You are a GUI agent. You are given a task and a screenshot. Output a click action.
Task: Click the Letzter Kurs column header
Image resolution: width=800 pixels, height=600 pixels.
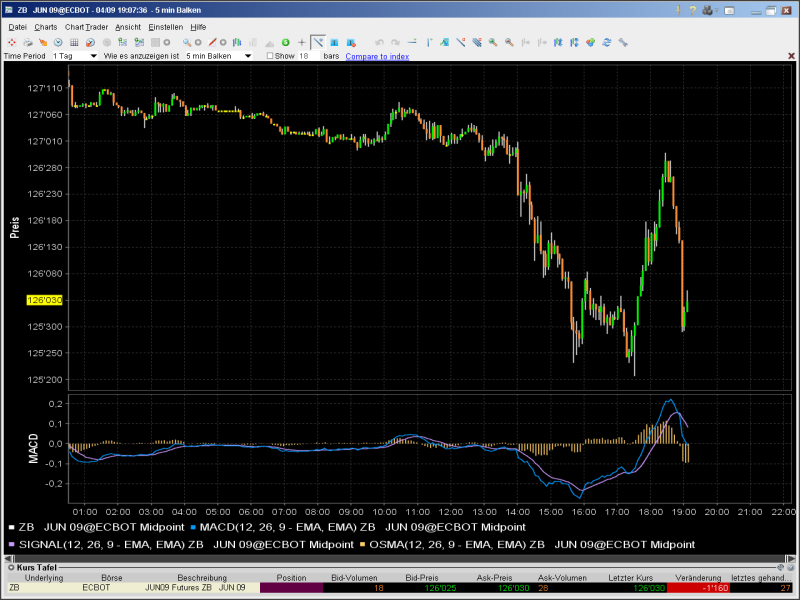point(631,578)
